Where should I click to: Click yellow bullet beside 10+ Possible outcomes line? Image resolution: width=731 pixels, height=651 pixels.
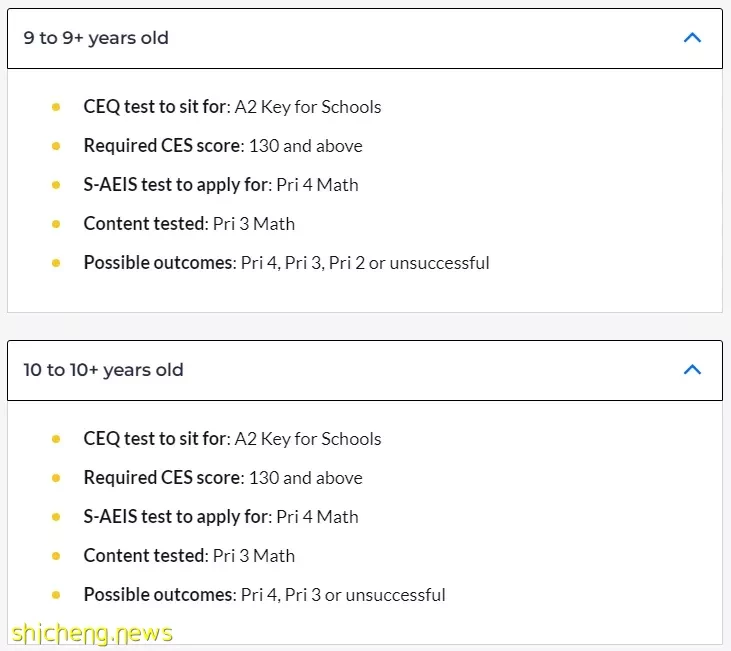(x=56, y=595)
